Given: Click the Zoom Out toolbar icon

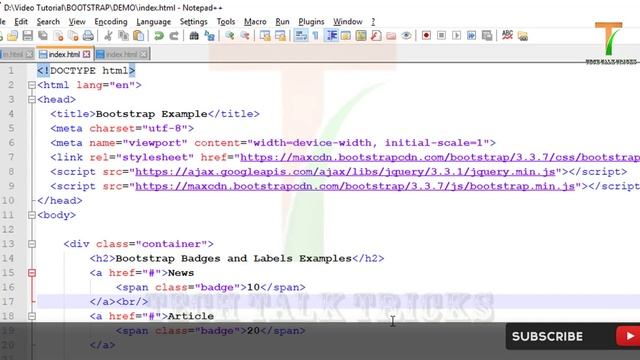Looking at the screenshot, I should (x=244, y=36).
